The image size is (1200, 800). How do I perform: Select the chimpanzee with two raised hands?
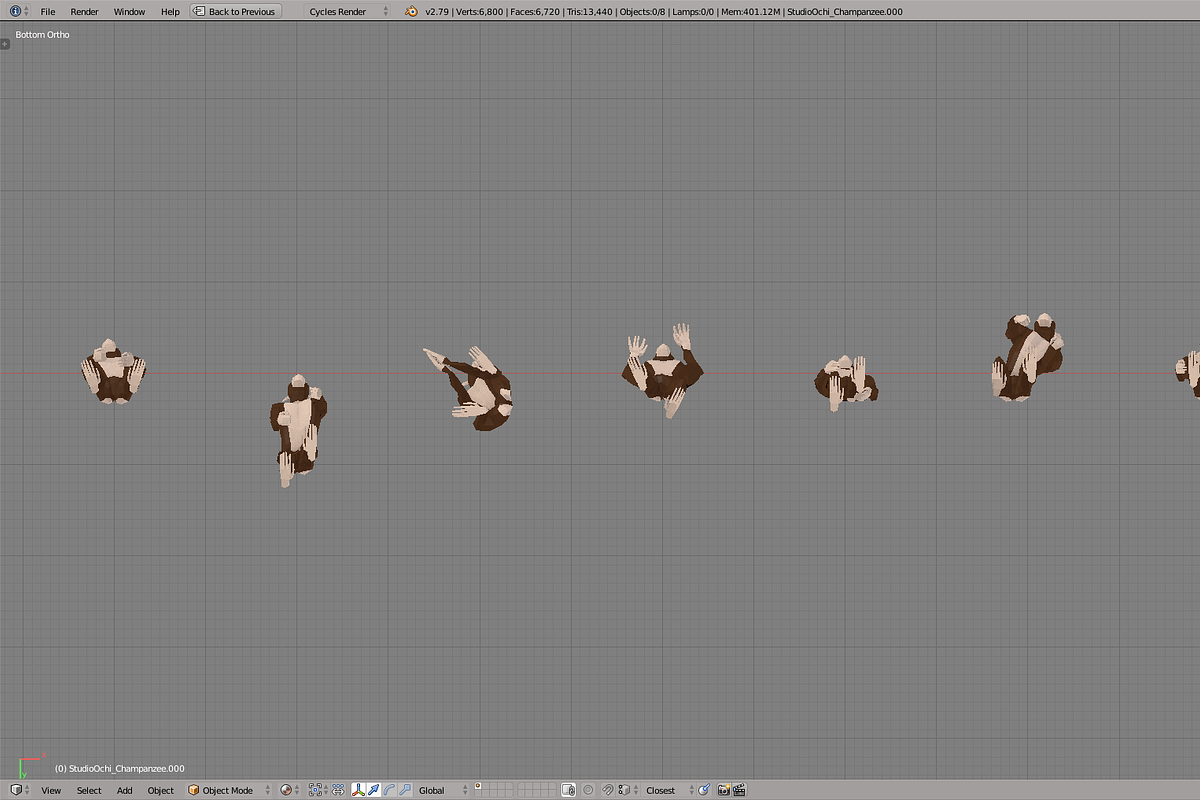click(664, 370)
